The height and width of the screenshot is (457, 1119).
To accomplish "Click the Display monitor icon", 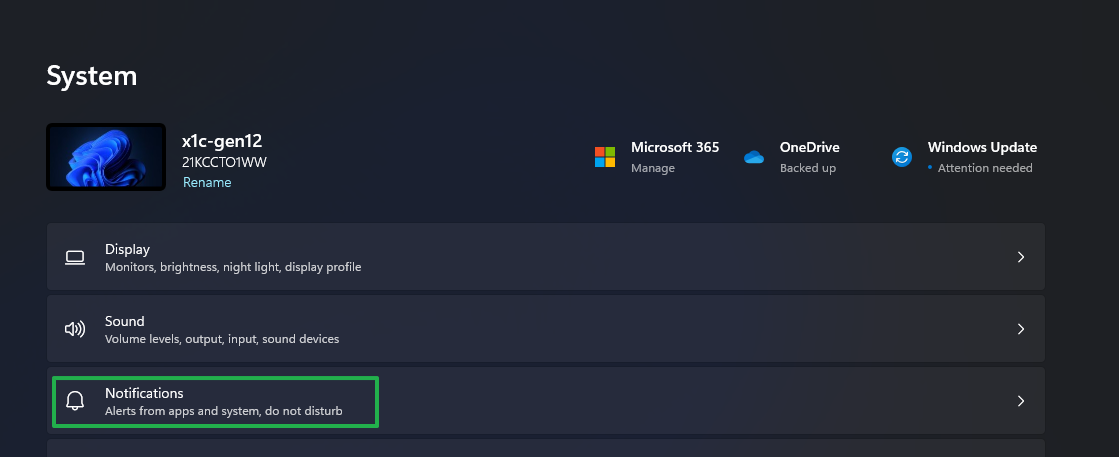I will coord(75,257).
